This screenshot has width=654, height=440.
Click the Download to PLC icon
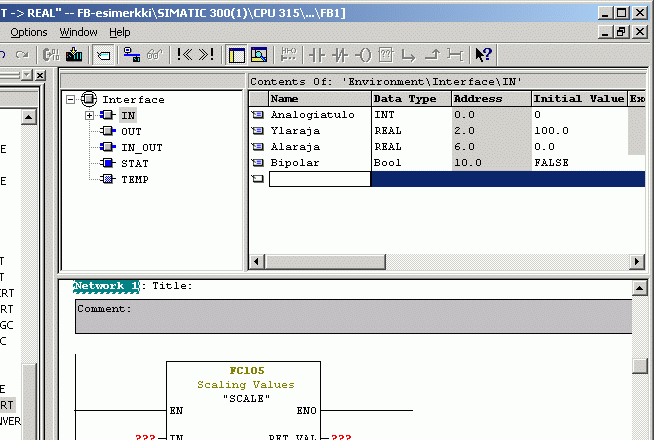pos(74,55)
